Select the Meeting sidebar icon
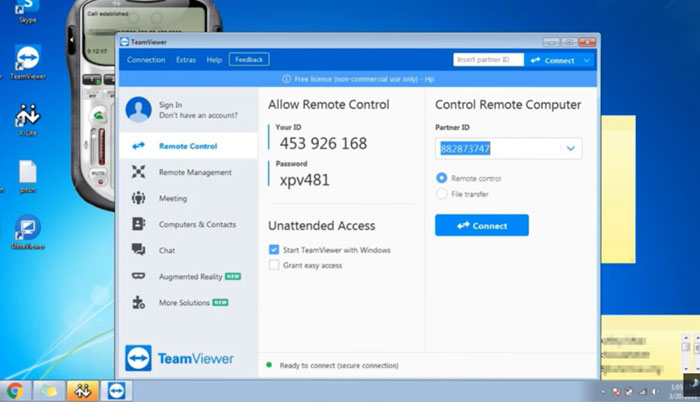 pos(138,198)
